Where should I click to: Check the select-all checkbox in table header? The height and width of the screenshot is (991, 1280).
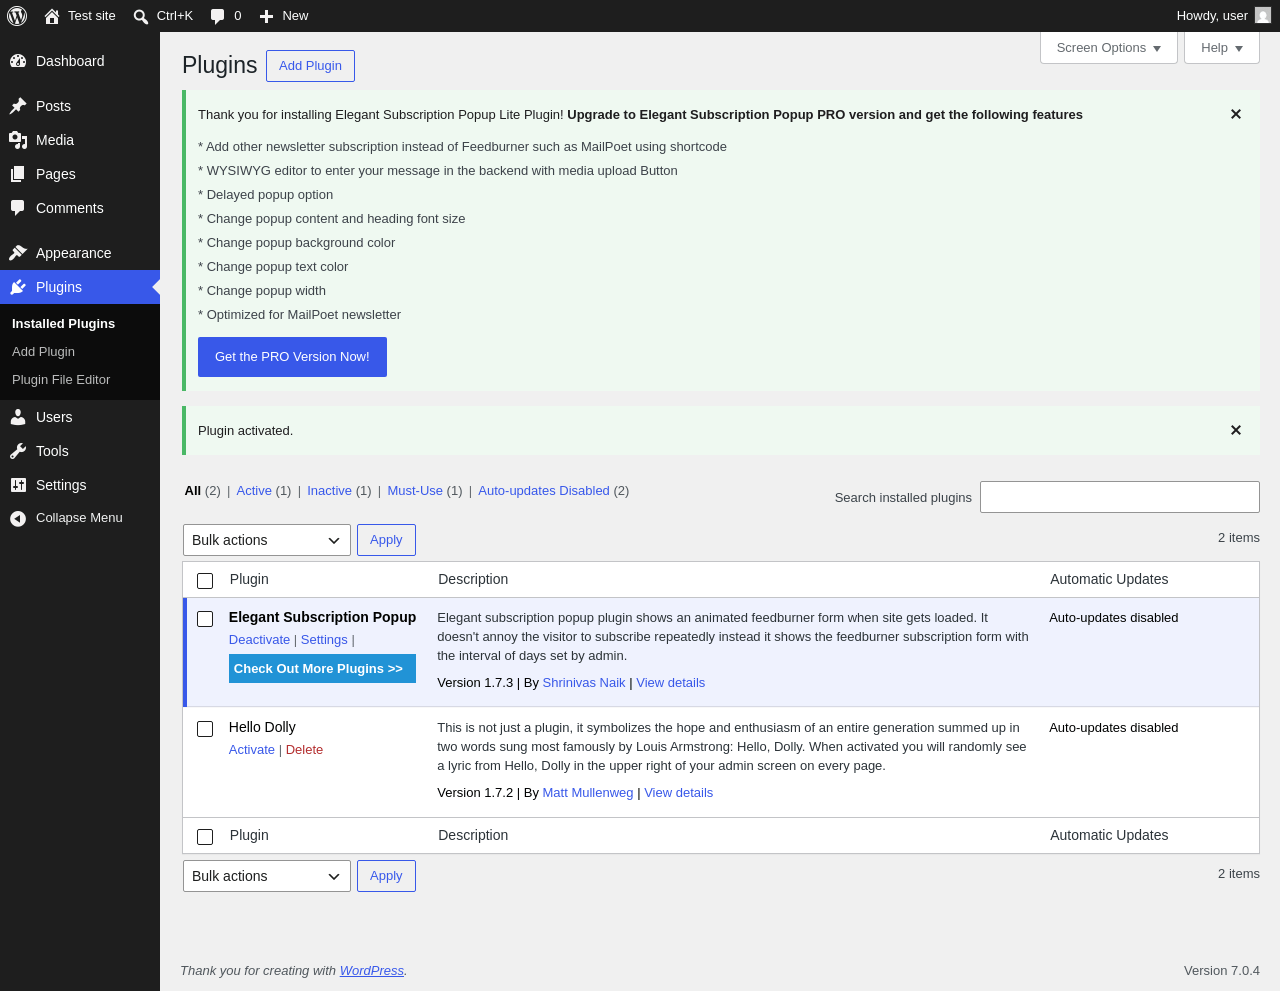tap(205, 581)
